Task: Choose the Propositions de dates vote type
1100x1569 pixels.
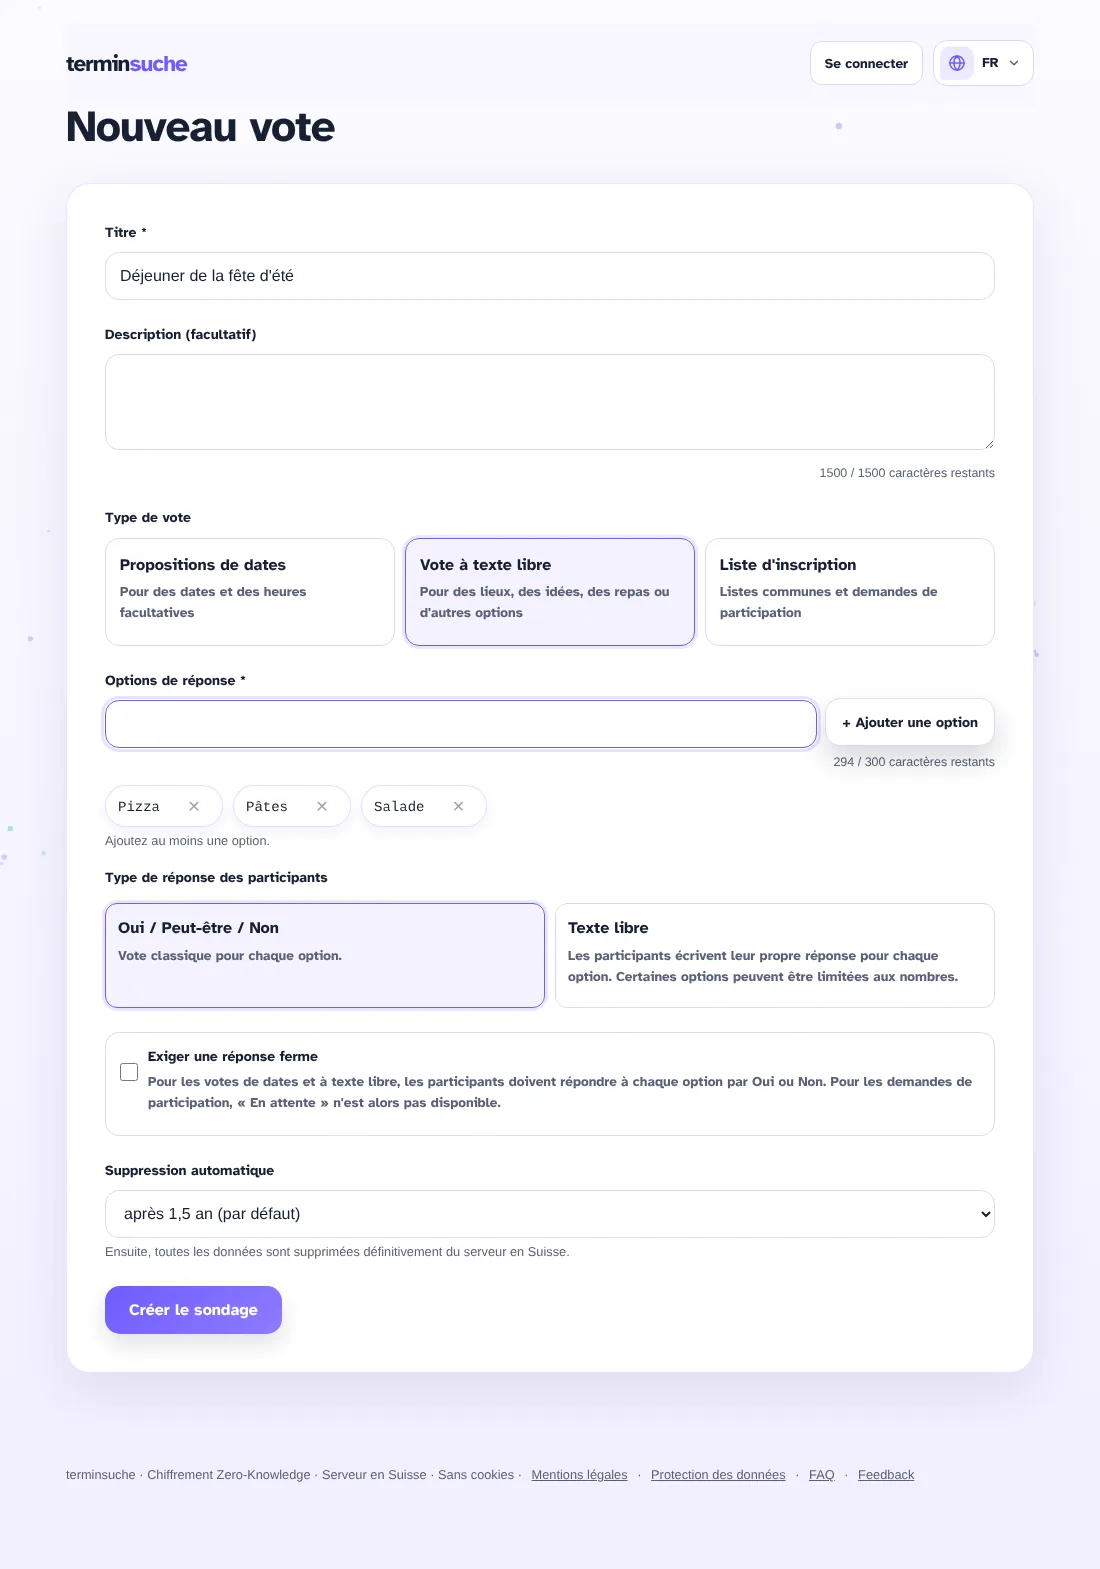Action: point(250,592)
